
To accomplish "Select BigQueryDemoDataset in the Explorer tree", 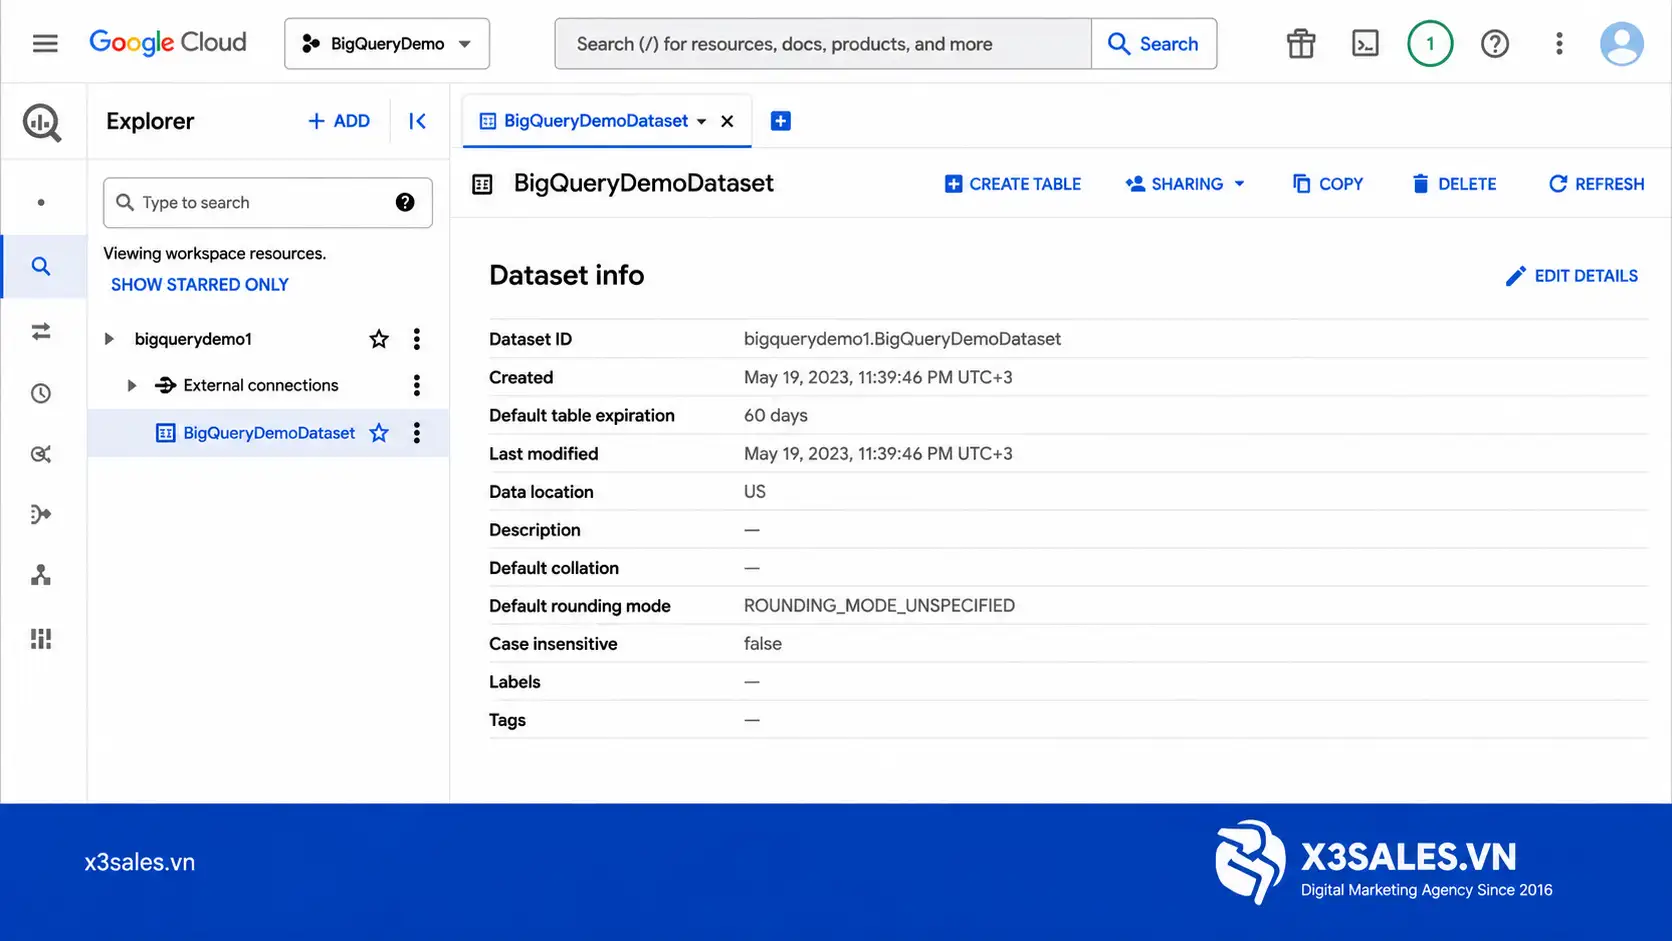I will coord(269,433).
